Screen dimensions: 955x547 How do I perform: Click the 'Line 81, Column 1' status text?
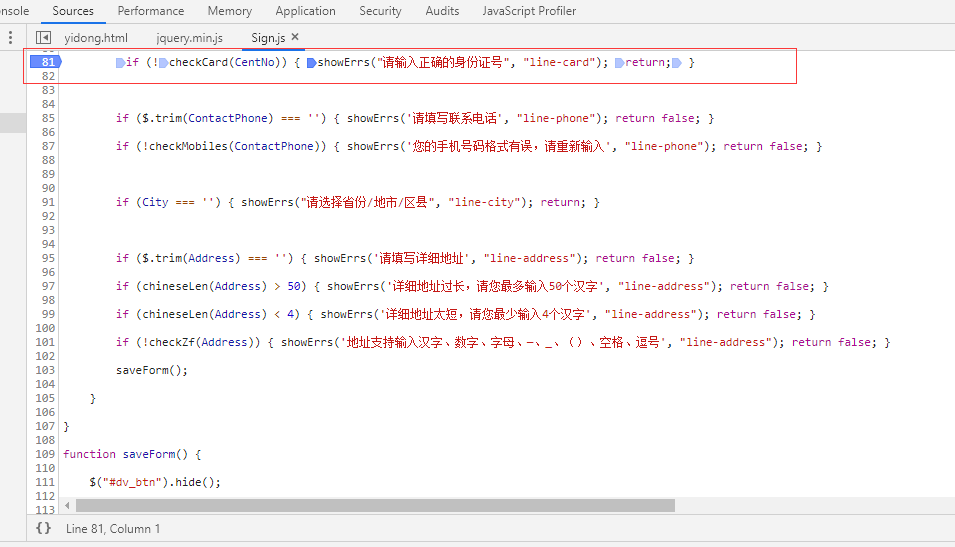(113, 529)
